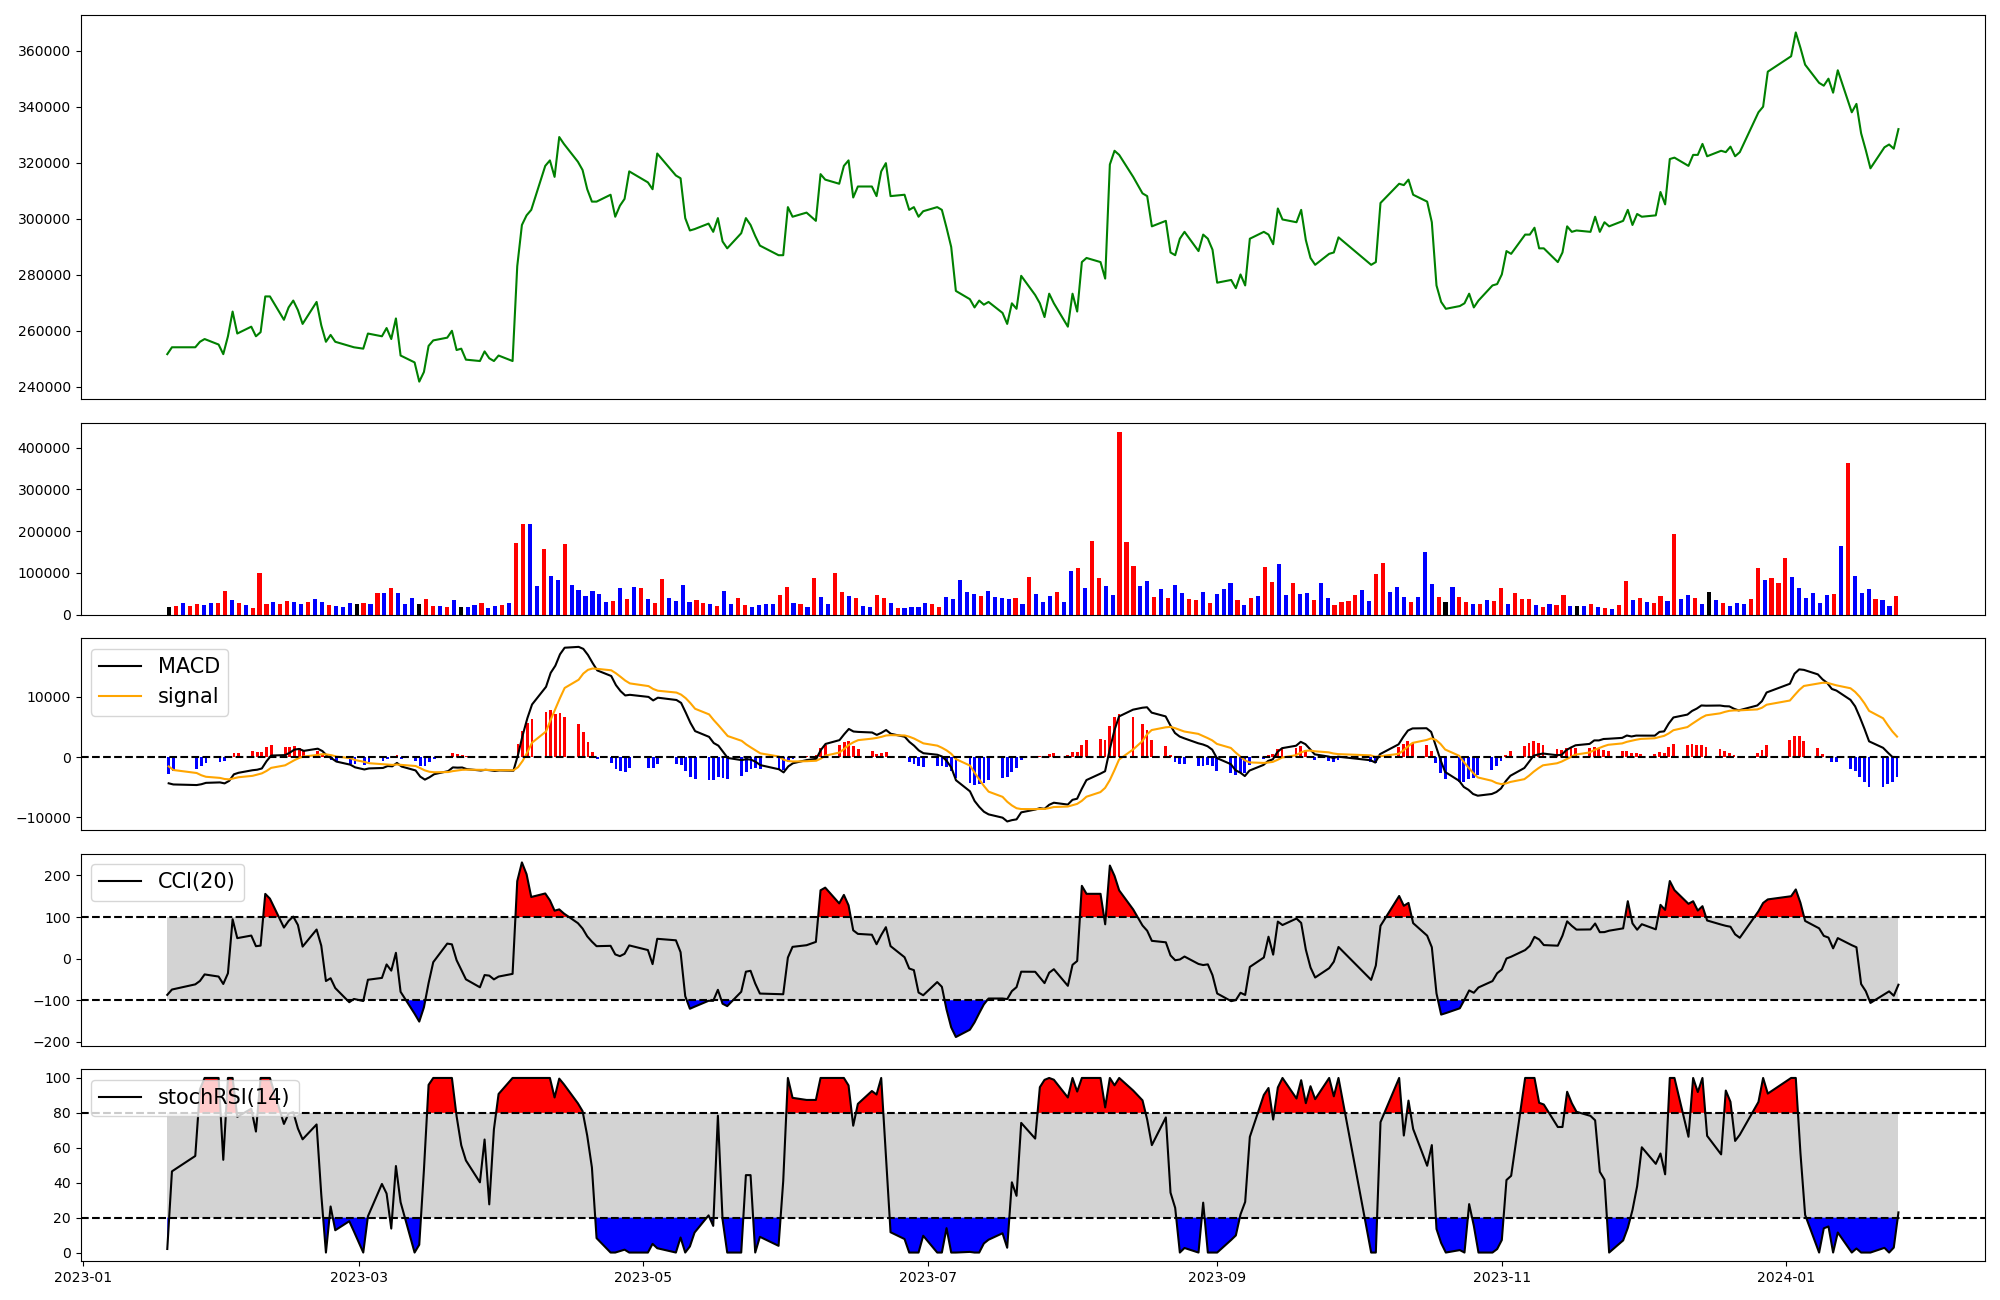Click the orange signal legend entry

pyautogui.click(x=188, y=696)
